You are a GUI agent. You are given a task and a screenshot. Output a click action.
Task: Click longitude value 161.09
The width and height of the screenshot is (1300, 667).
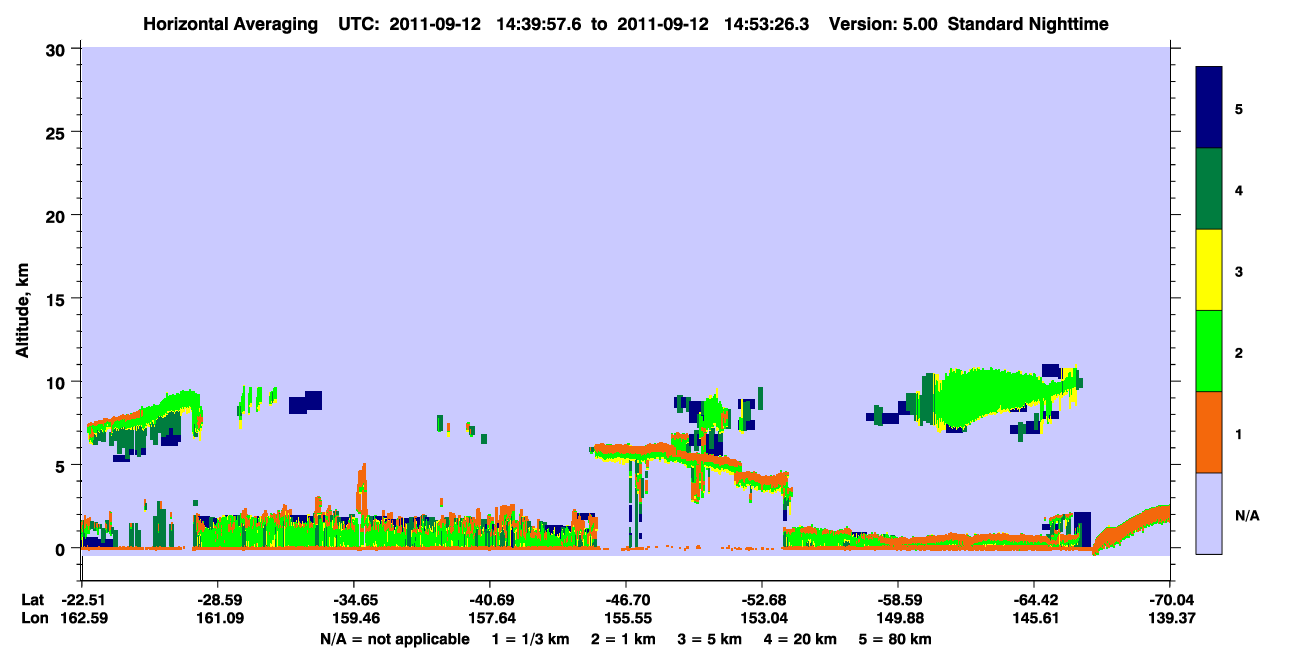point(218,618)
